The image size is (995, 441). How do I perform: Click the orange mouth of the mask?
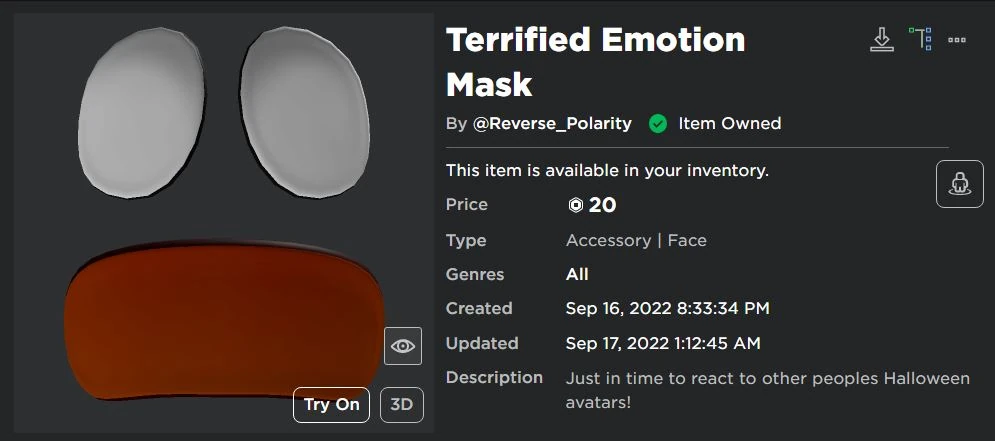(x=222, y=318)
